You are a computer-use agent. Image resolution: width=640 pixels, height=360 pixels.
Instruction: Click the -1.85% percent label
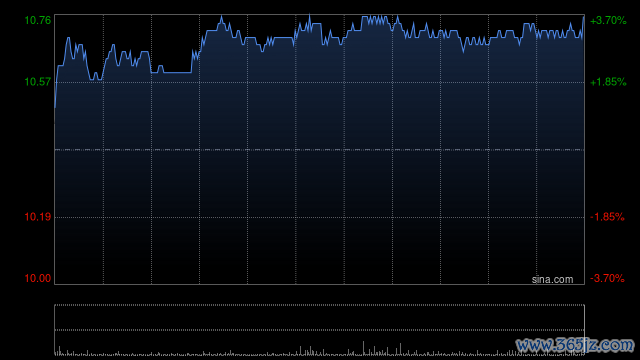click(x=607, y=217)
